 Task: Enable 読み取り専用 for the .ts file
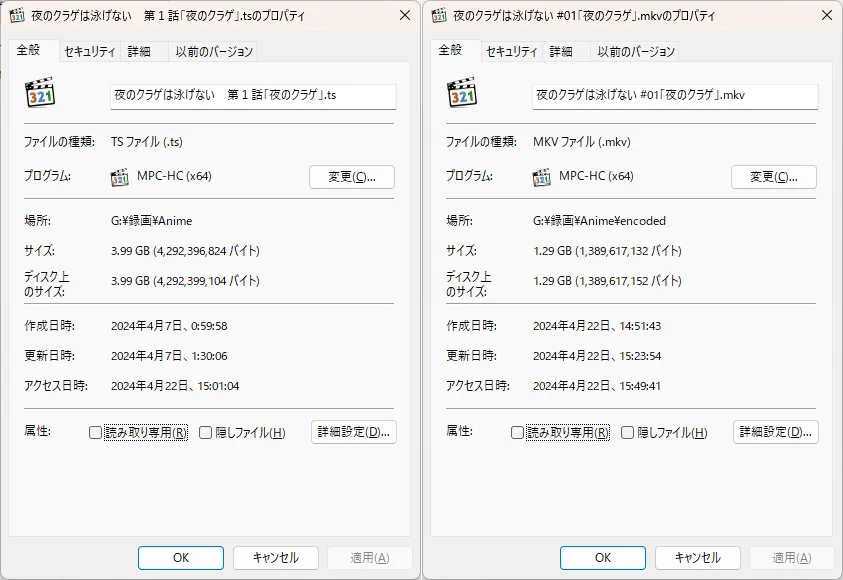(x=96, y=433)
